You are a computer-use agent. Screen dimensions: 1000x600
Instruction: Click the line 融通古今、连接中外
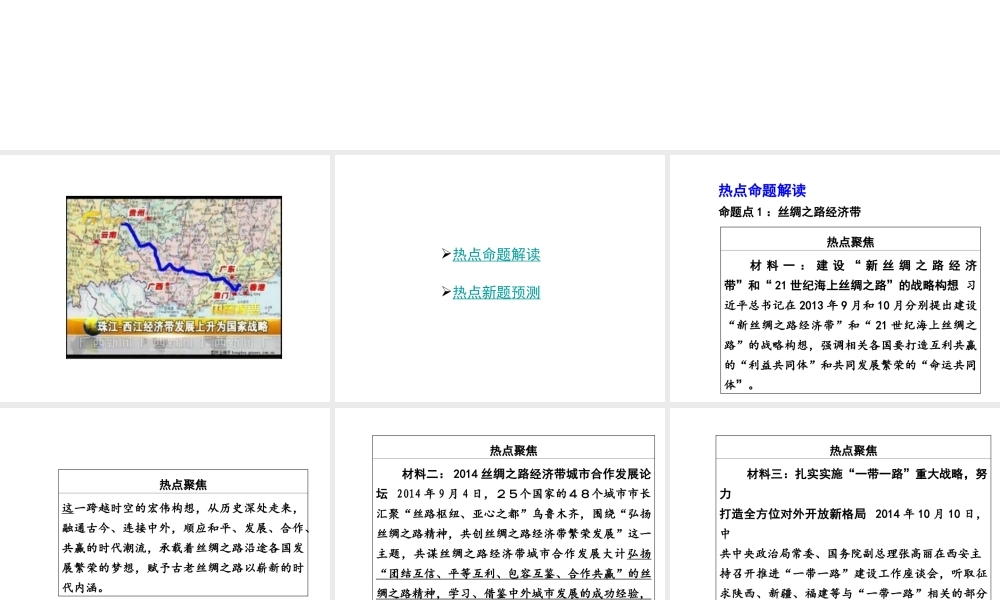point(186,528)
